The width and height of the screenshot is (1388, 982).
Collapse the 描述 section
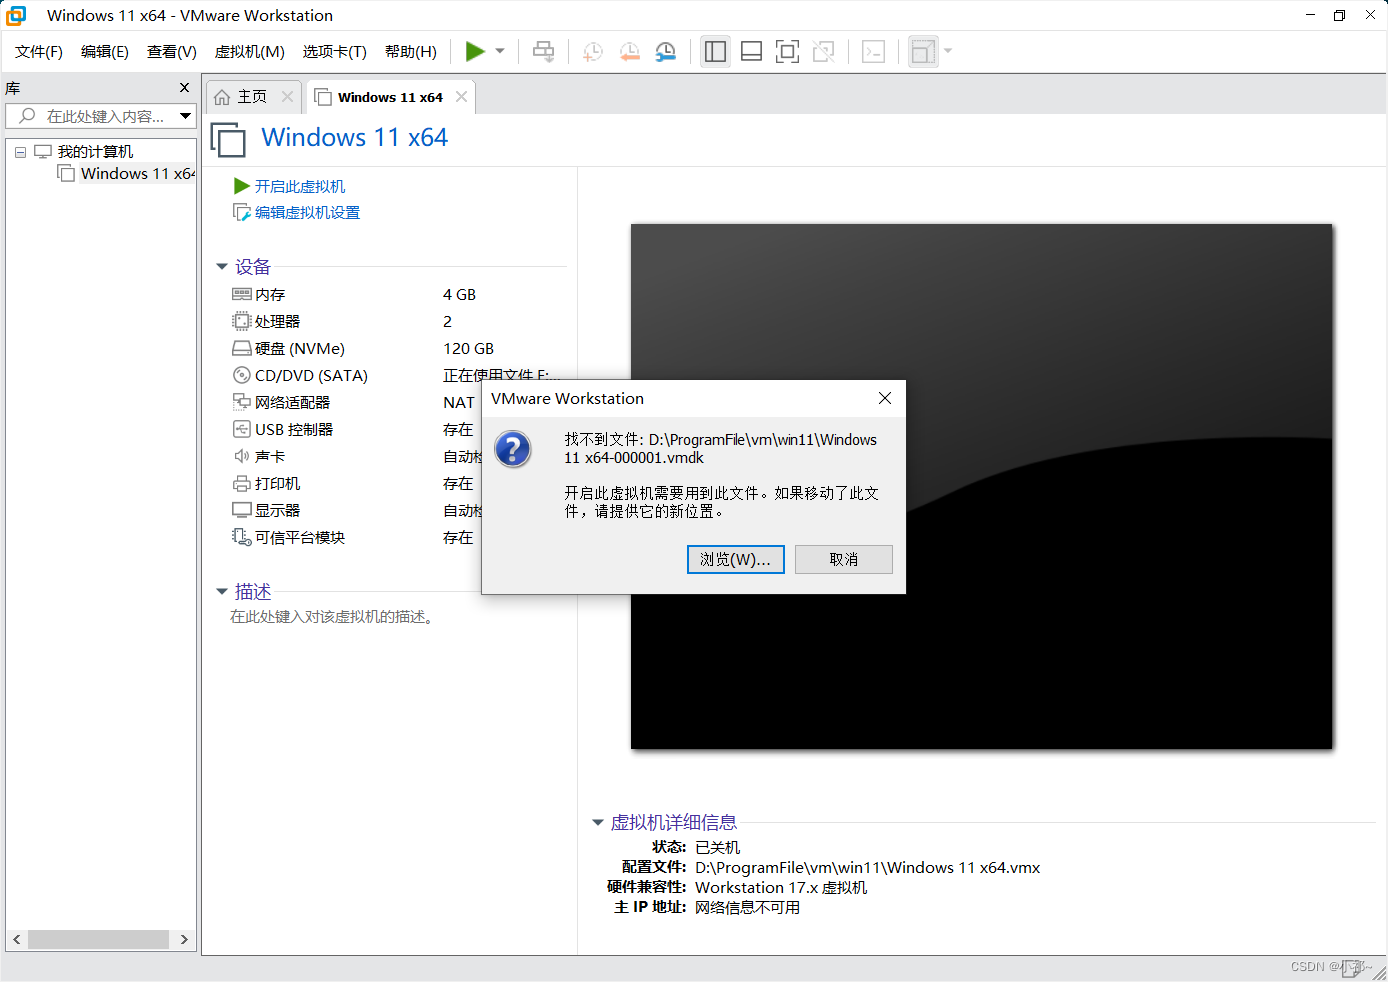coord(222,592)
